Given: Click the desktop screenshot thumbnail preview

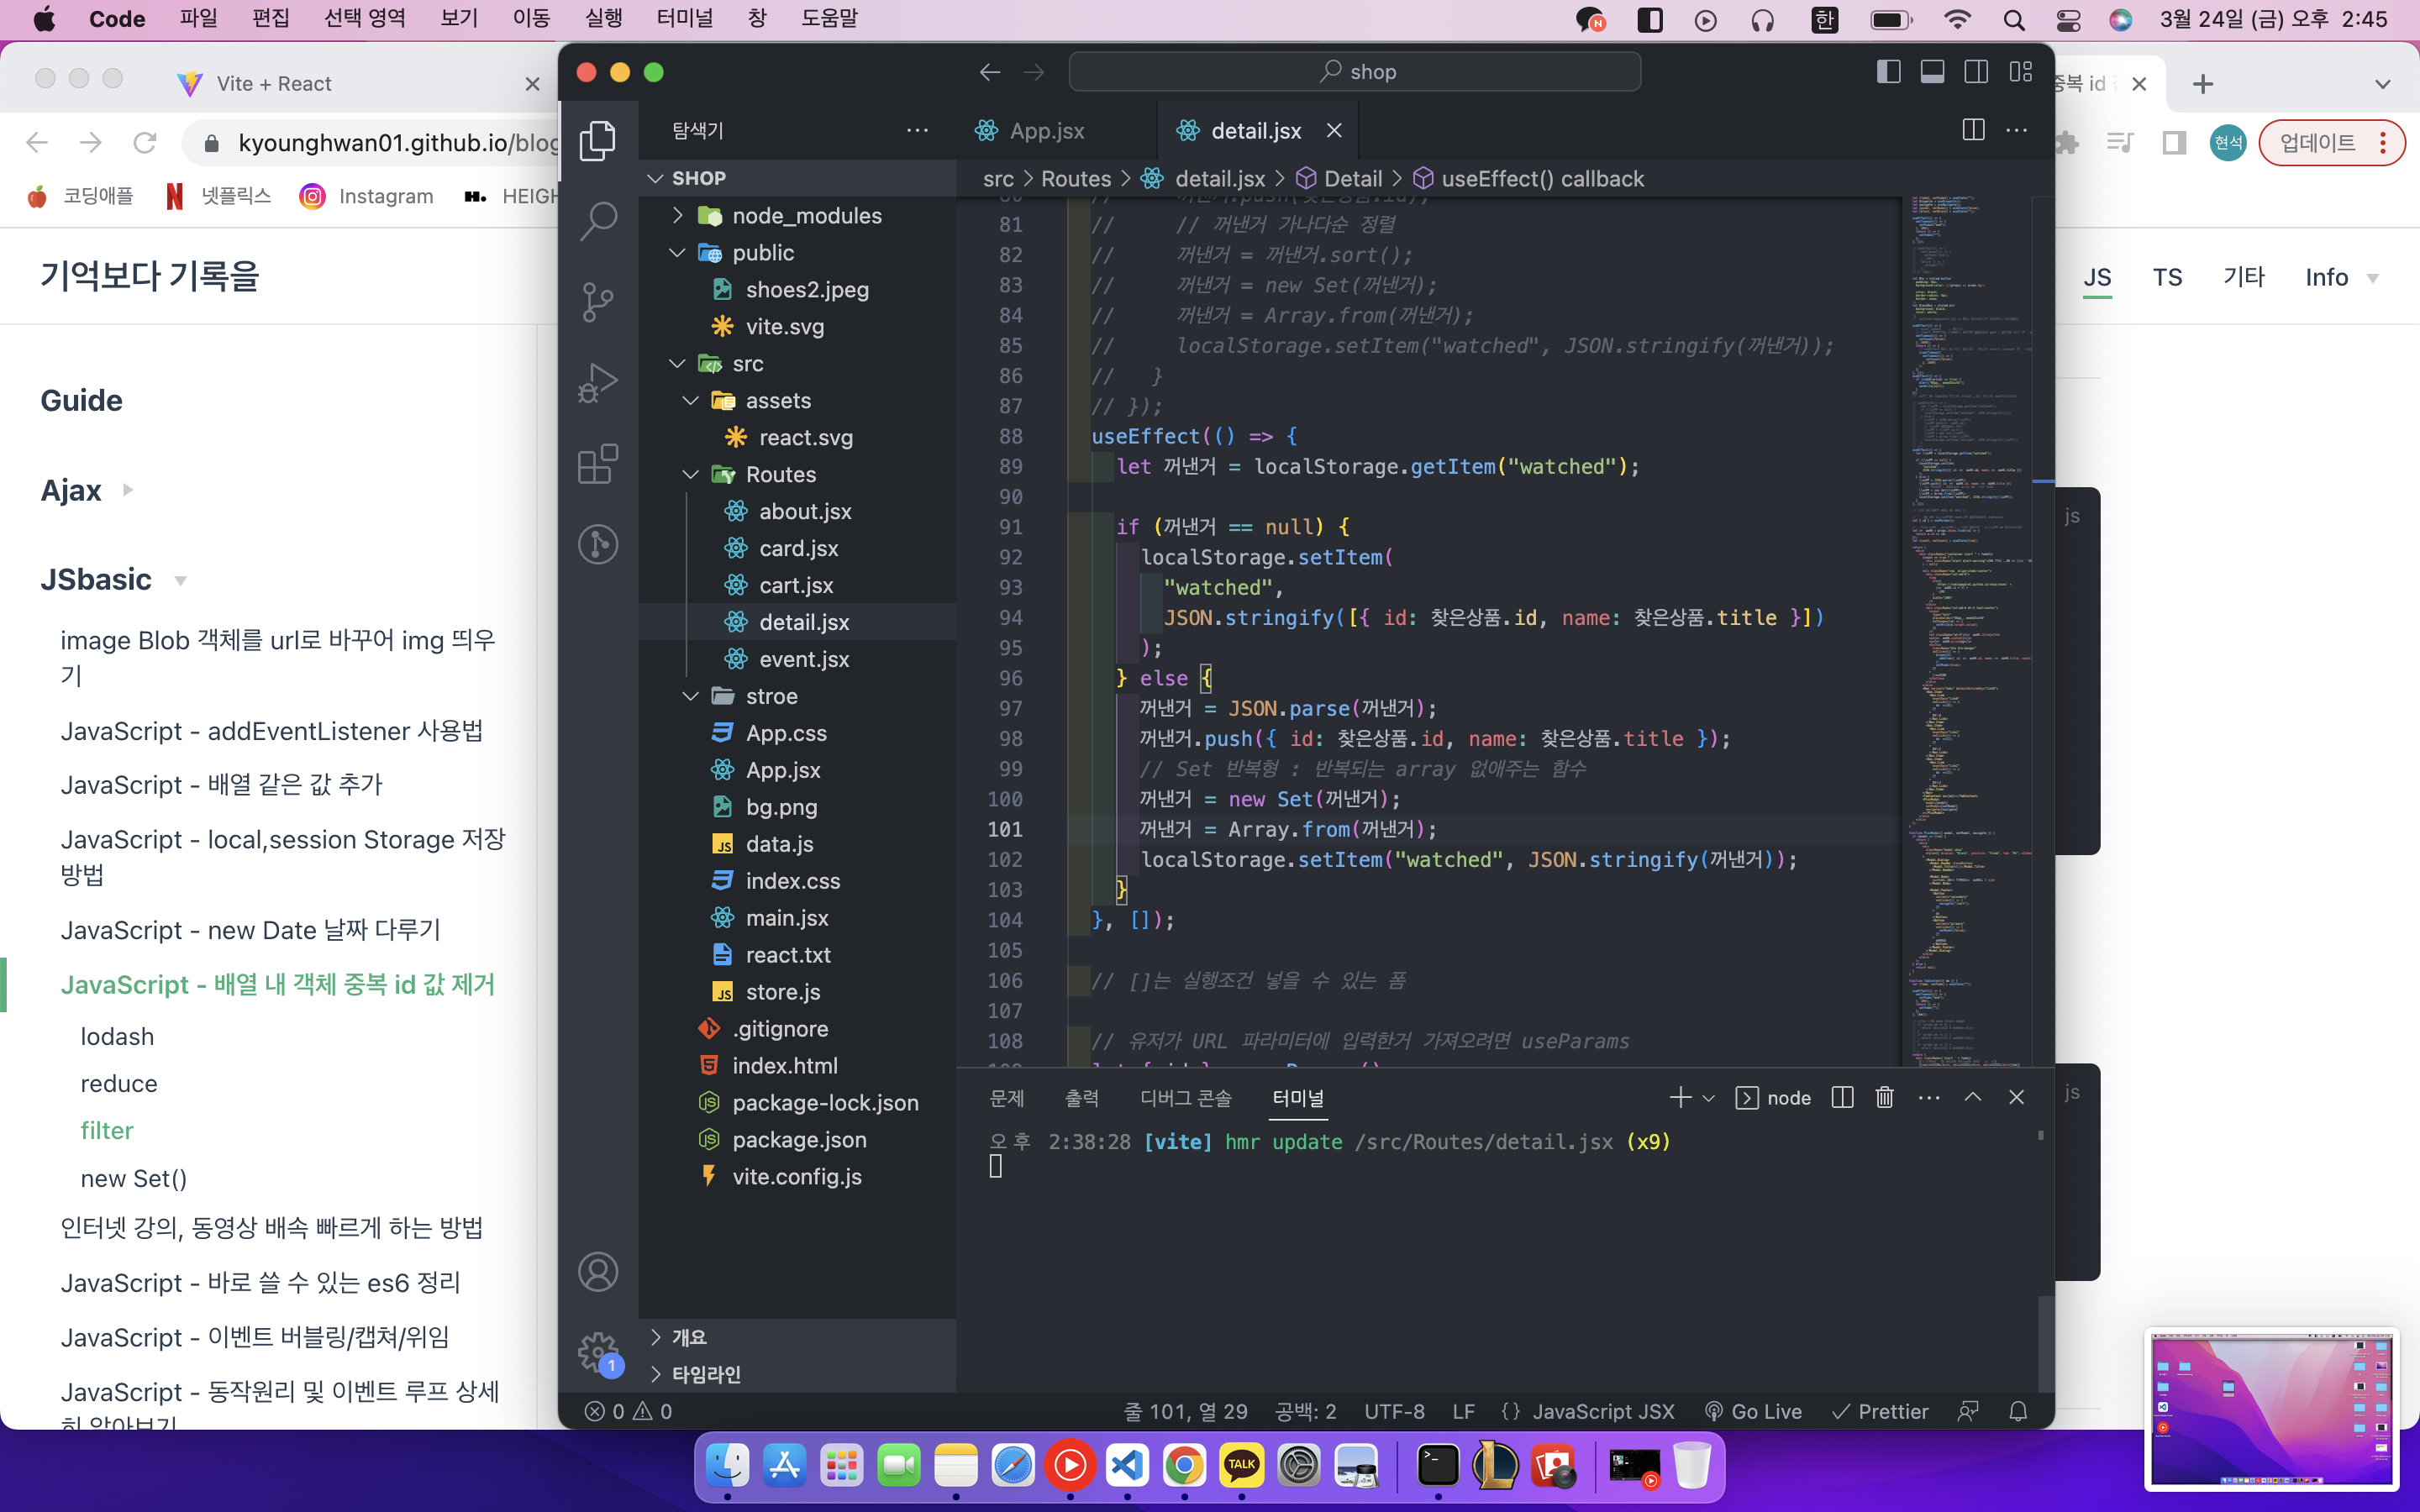Looking at the screenshot, I should click(x=2271, y=1410).
